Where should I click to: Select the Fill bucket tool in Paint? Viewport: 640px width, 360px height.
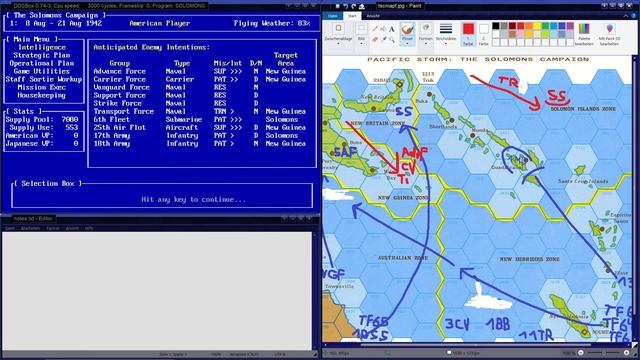click(383, 29)
